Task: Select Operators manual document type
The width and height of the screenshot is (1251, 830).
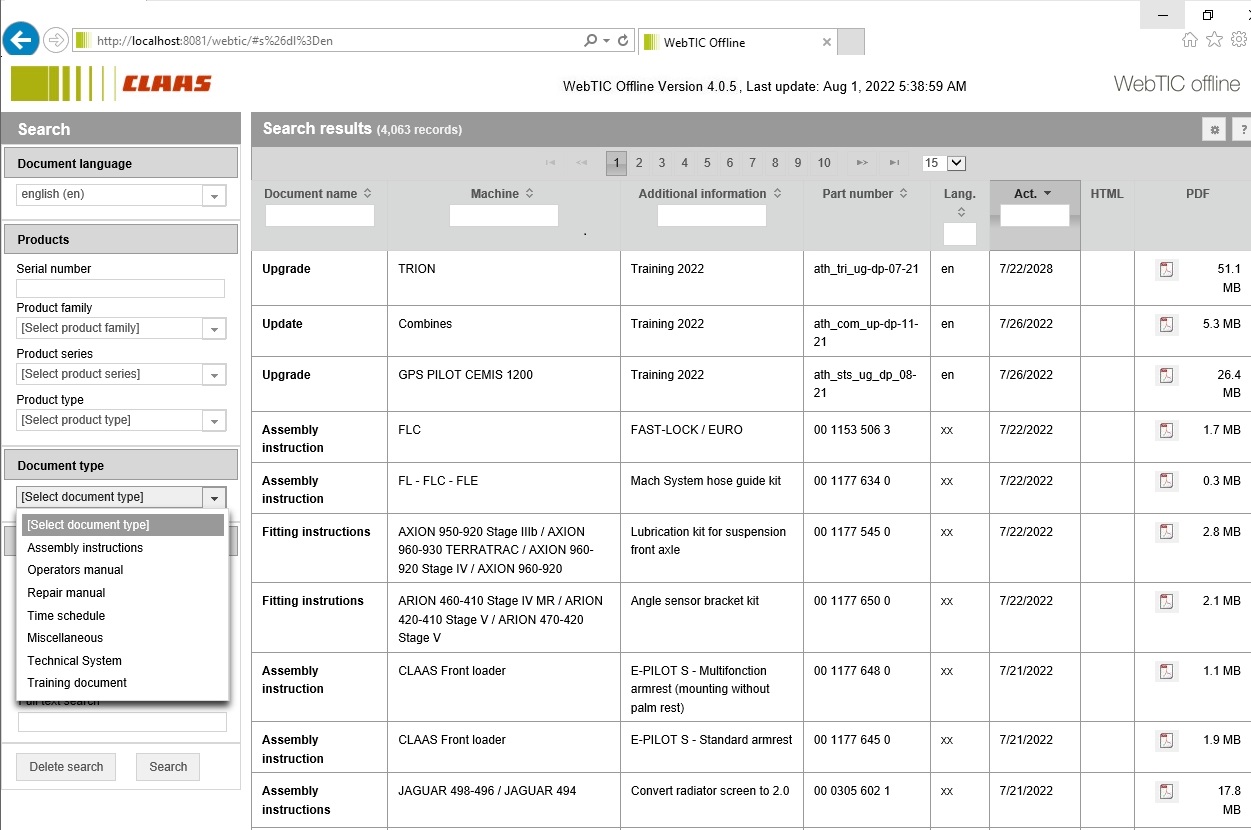Action: 123,570
